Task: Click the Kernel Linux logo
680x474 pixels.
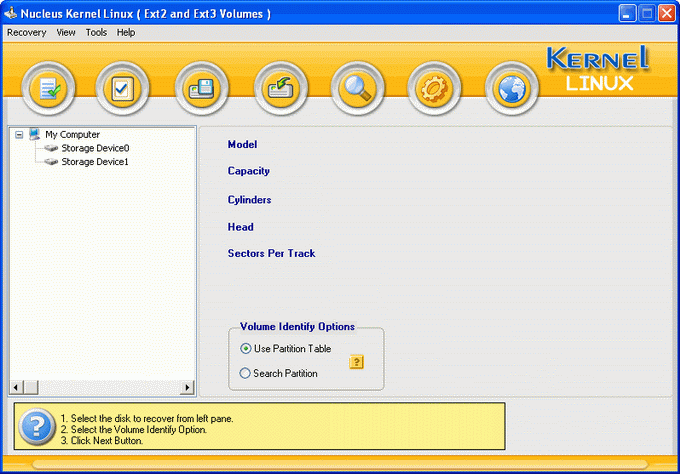Action: [598, 69]
